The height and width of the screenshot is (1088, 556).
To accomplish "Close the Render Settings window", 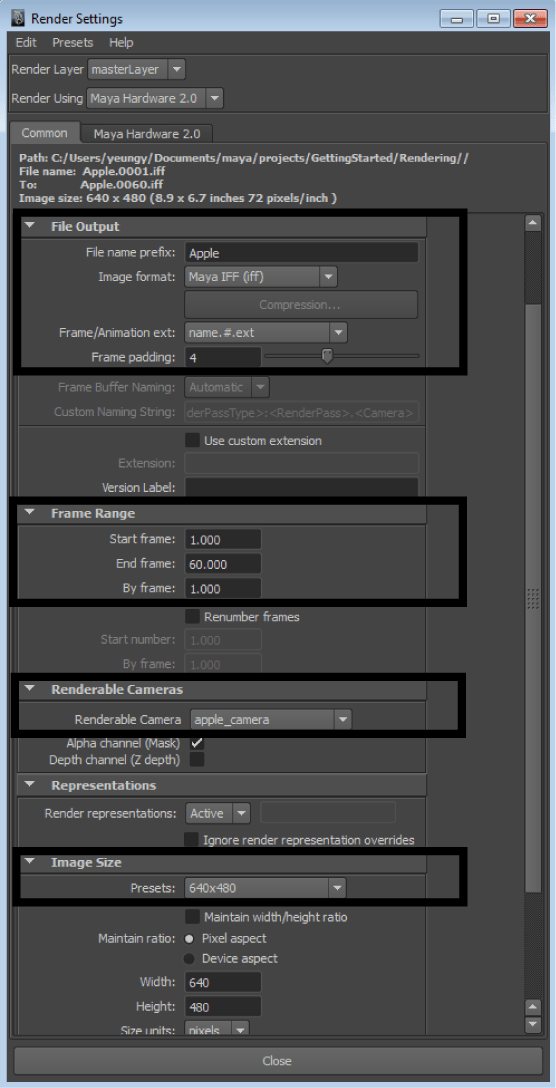I will pos(530,18).
